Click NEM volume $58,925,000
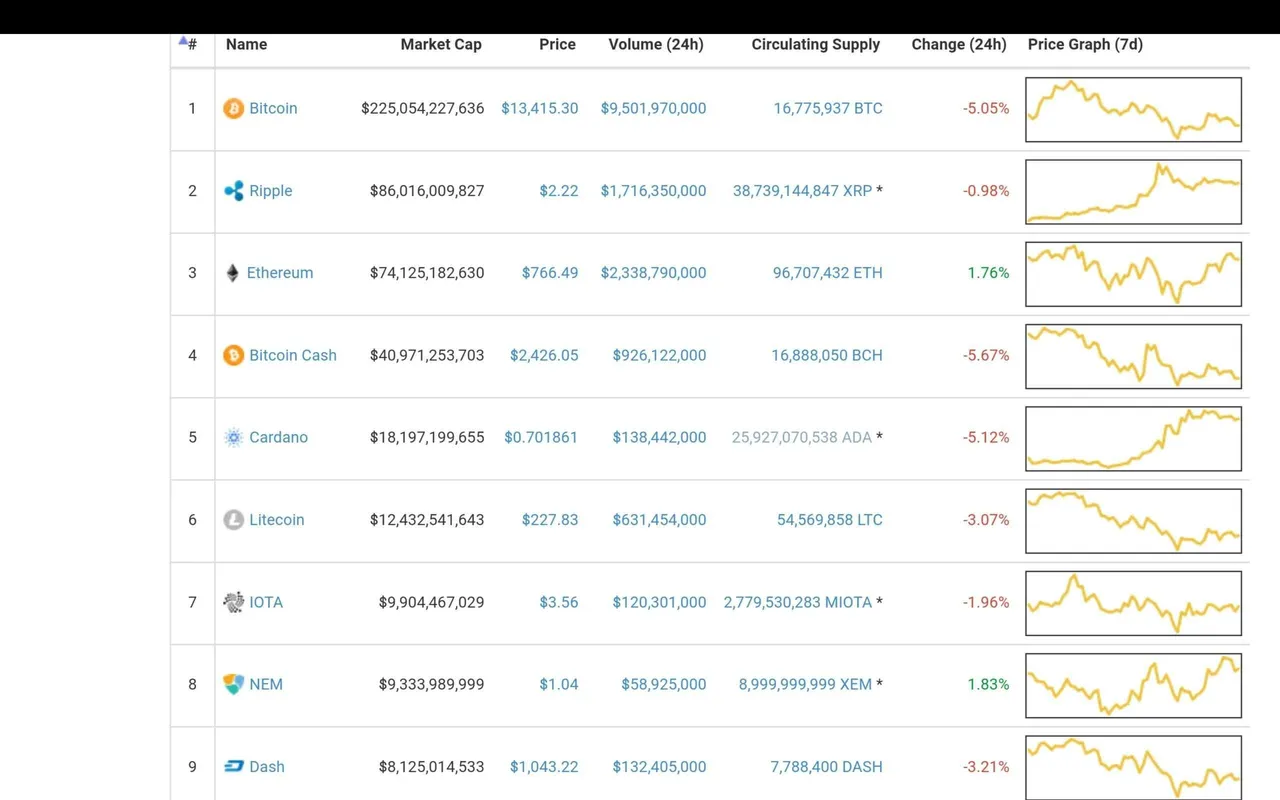Screen dimensions: 1280x800 coord(664,684)
